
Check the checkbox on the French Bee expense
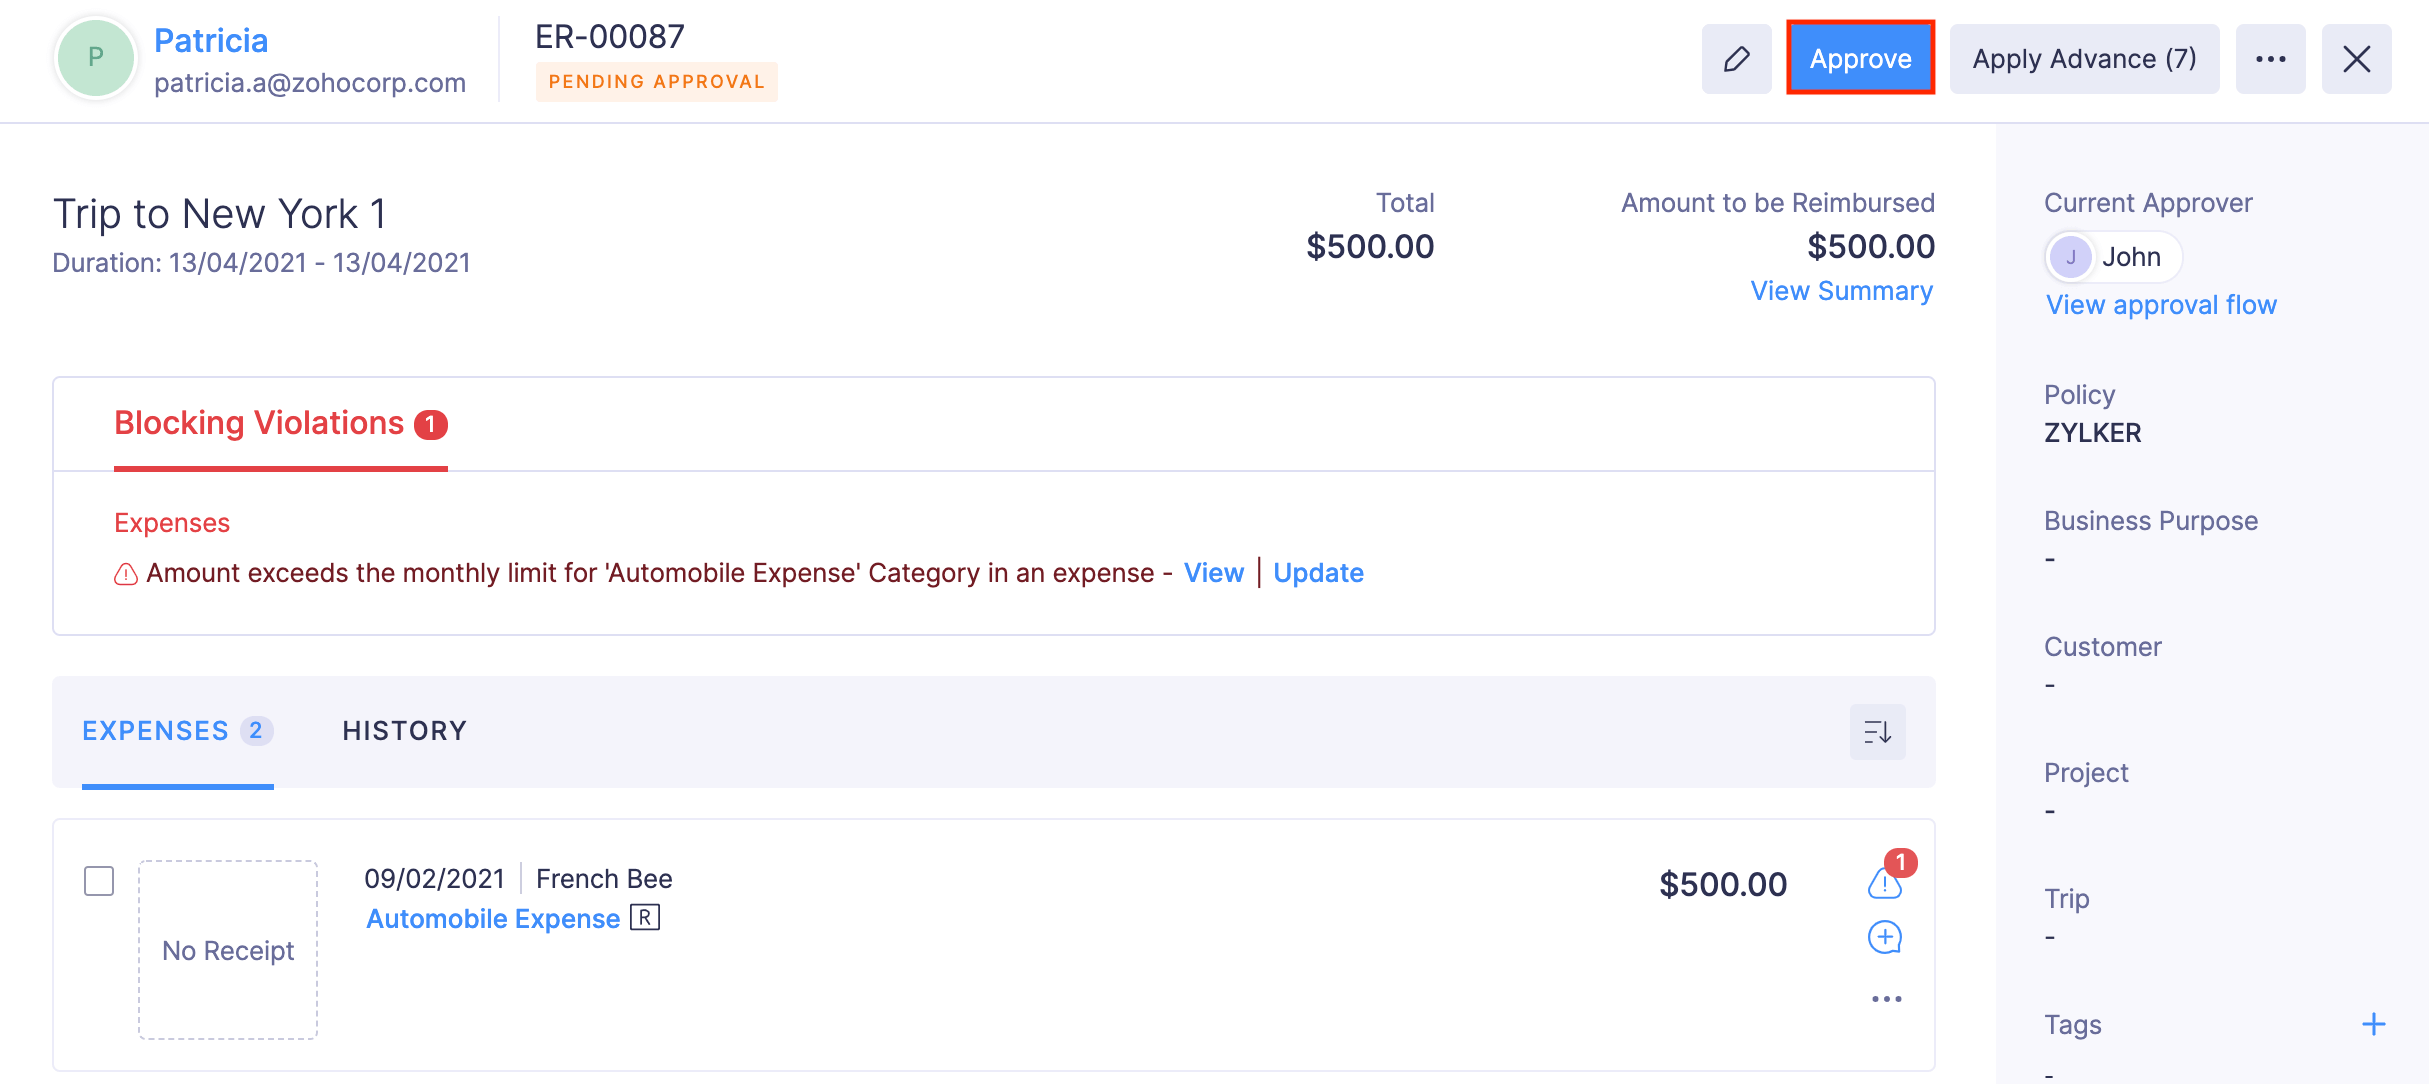coord(98,881)
